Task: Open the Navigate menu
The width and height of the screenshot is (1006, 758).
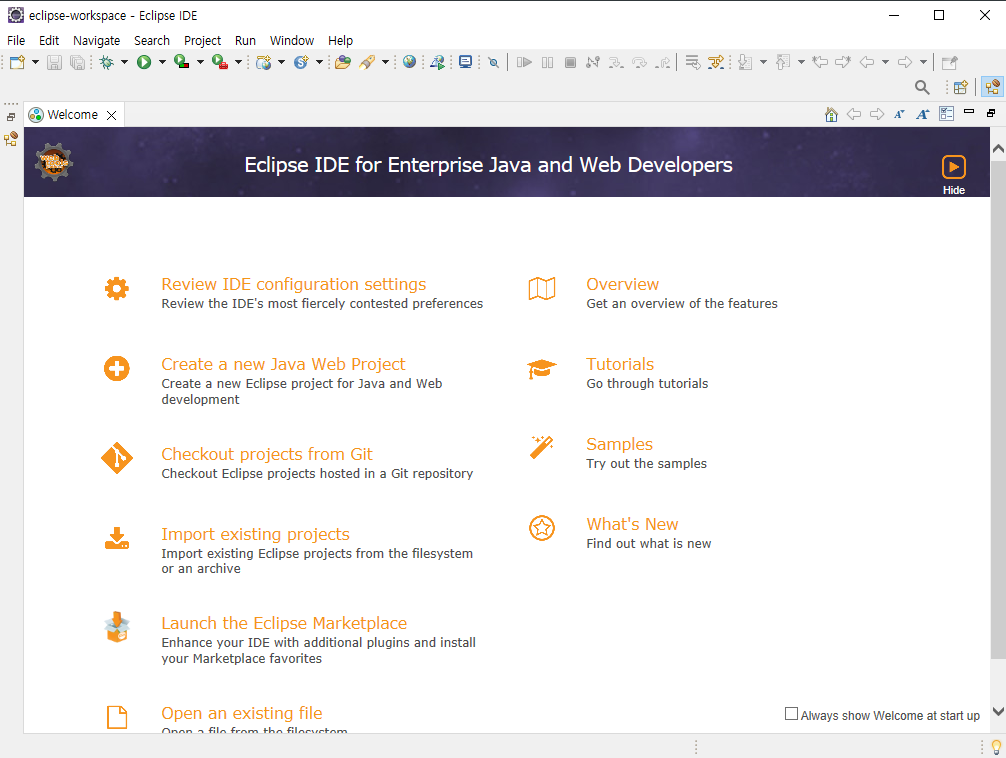Action: [96, 40]
